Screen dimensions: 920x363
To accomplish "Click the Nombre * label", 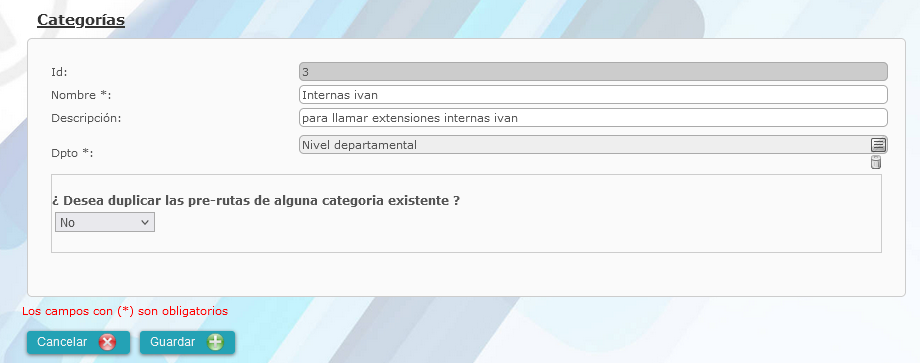I will pyautogui.click(x=81, y=95).
